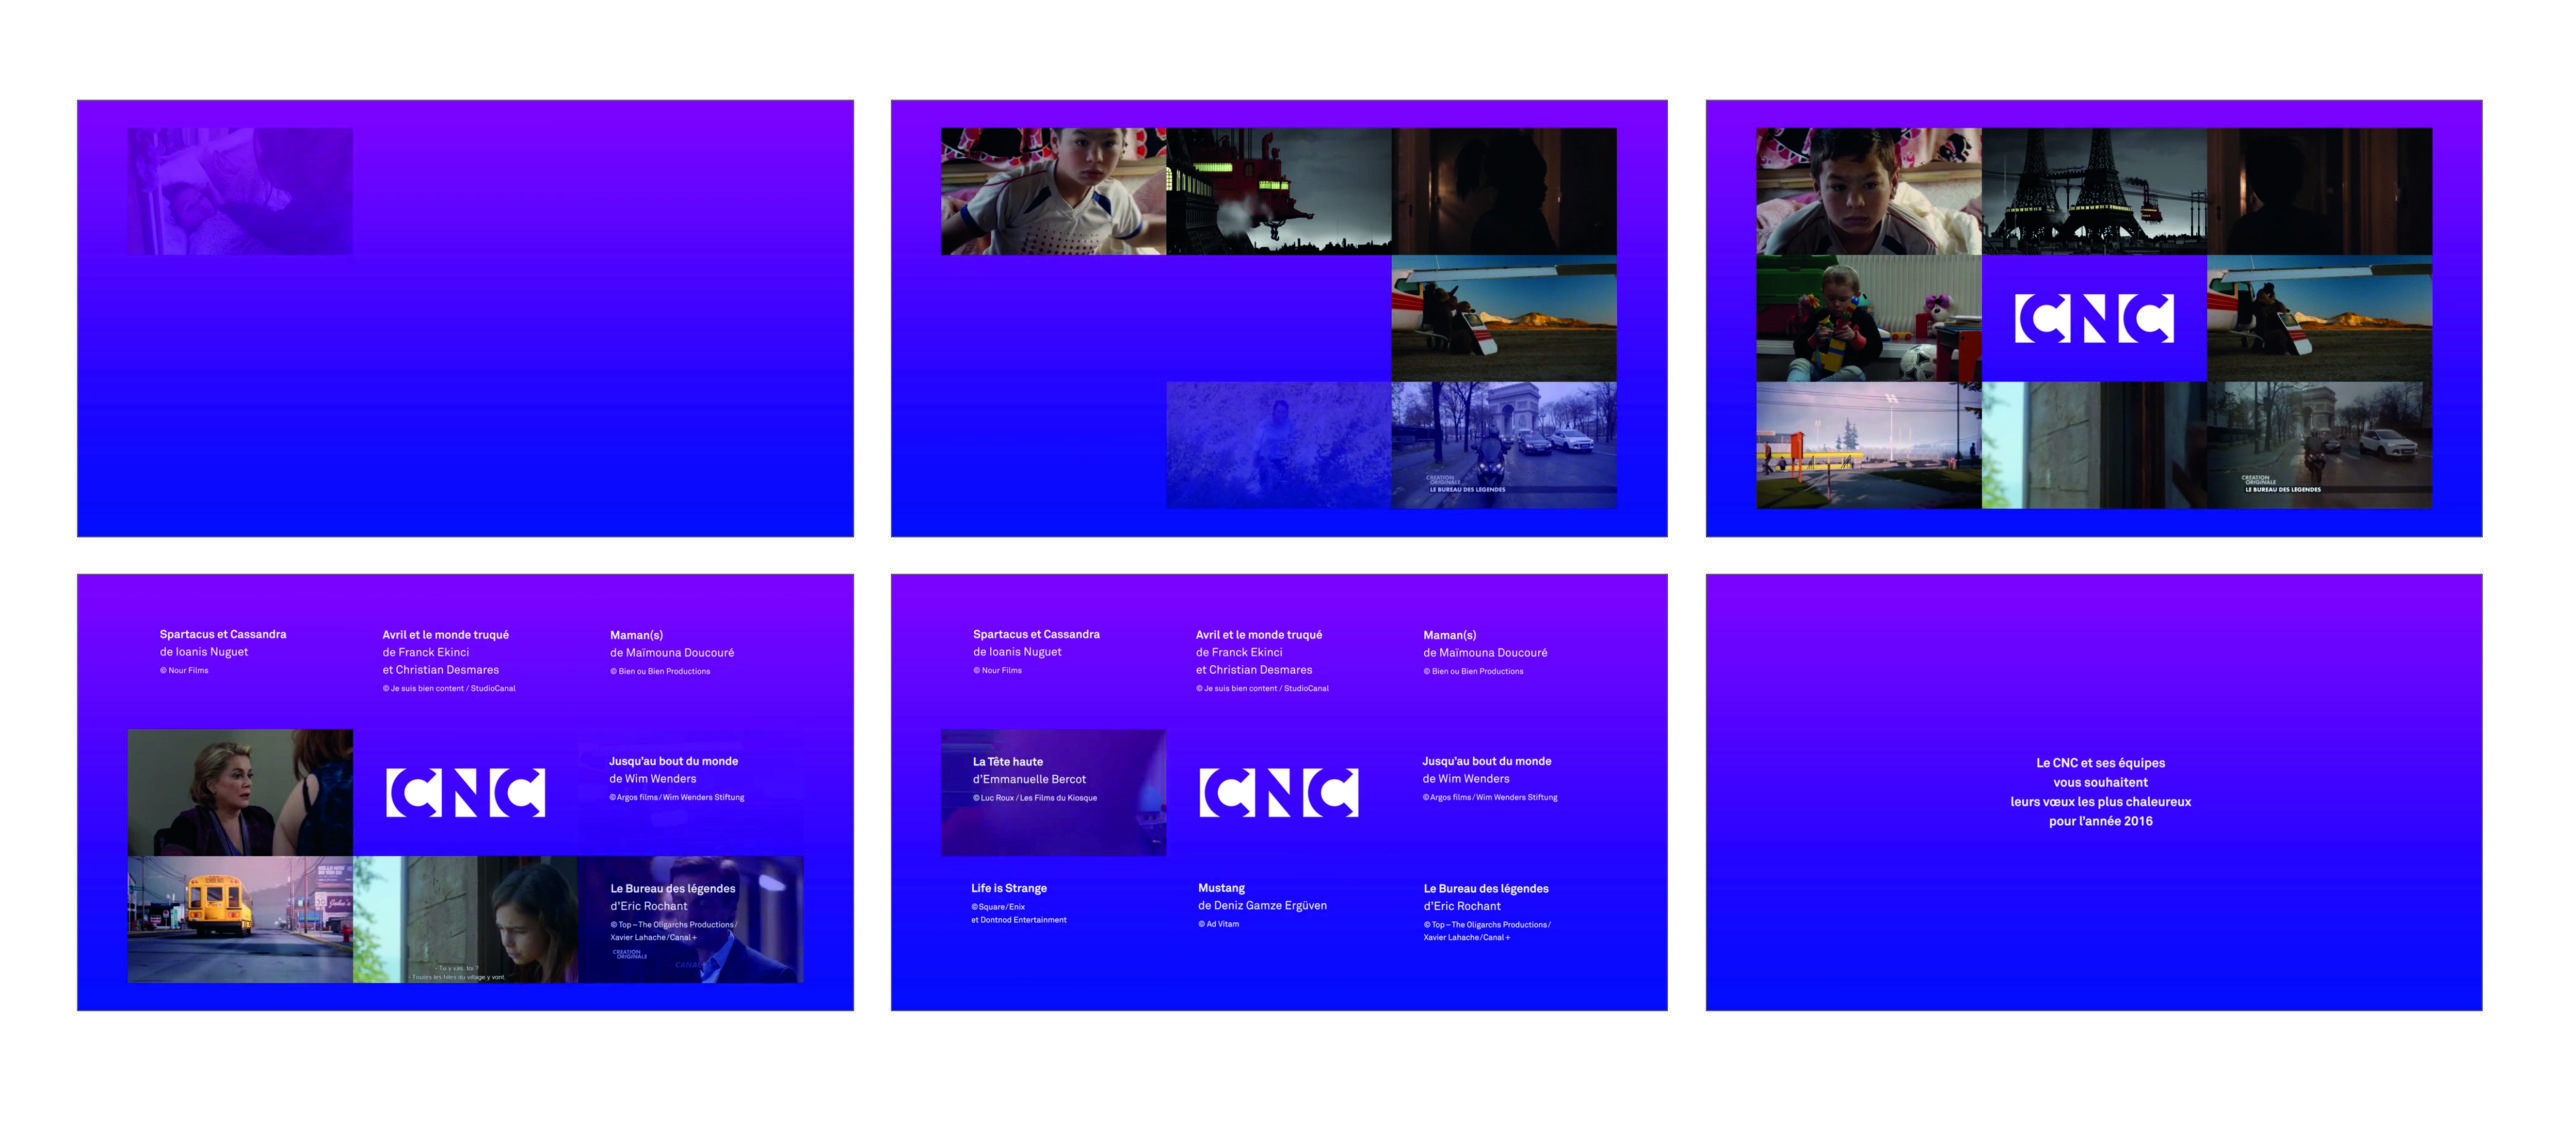This screenshot has height=1132, width=2560.
Task: Open the twin Eiffel Towers thumbnail
Action: coord(2093,191)
